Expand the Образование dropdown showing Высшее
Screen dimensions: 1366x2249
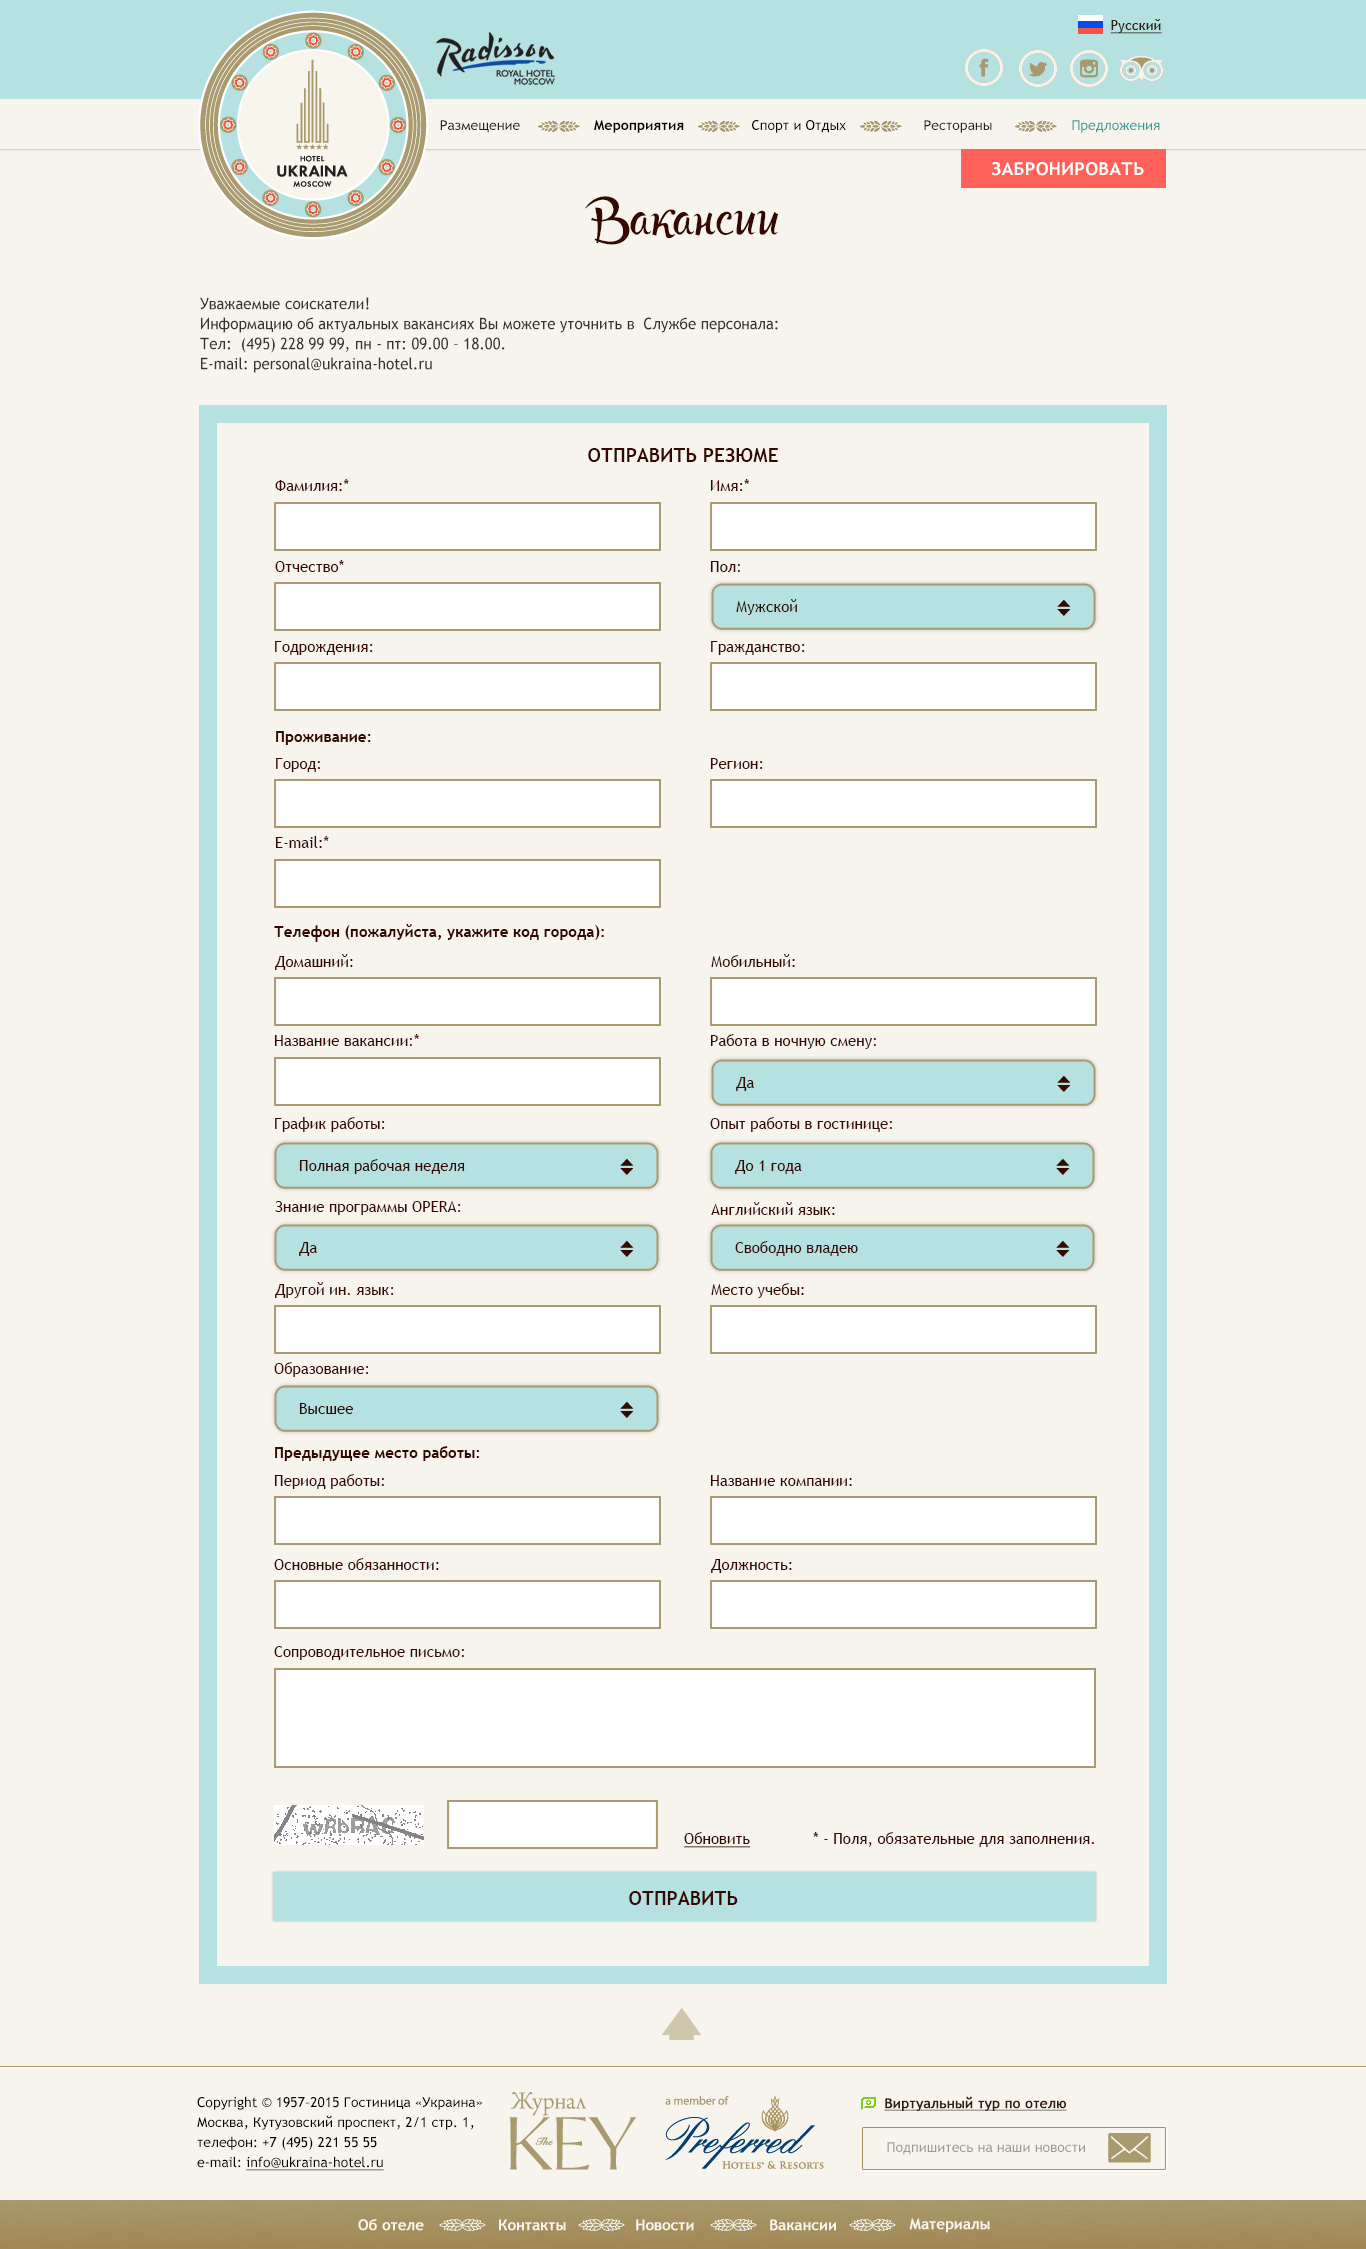coord(466,1409)
